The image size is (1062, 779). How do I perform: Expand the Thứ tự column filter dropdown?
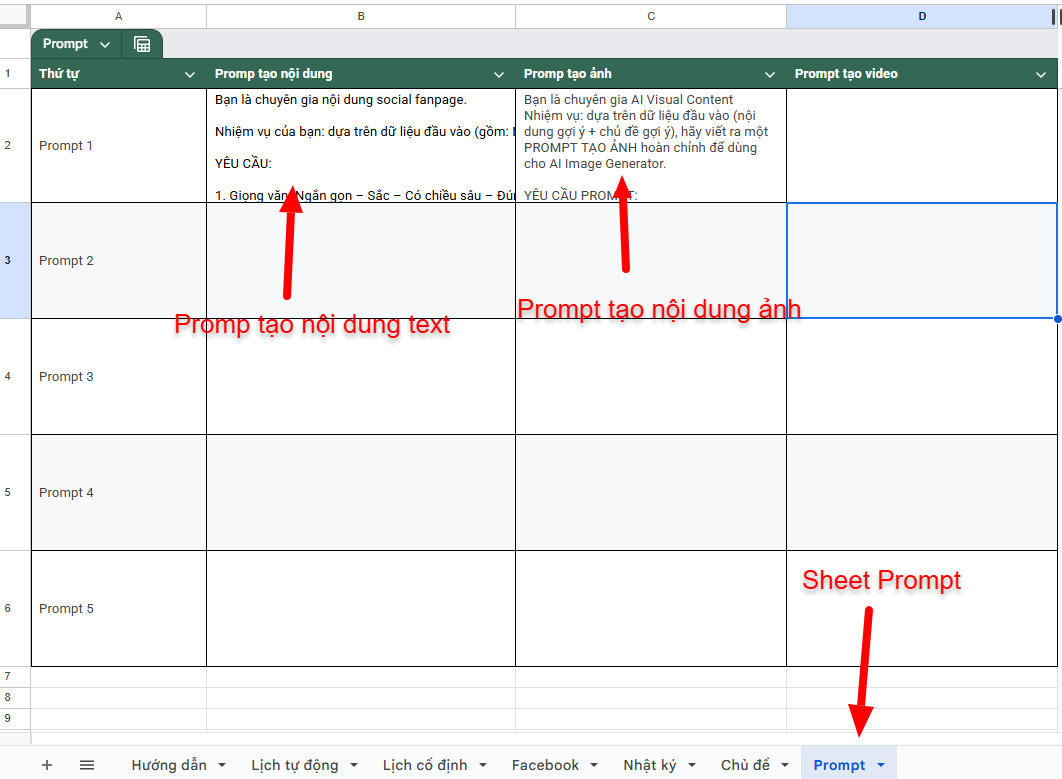(x=190, y=74)
